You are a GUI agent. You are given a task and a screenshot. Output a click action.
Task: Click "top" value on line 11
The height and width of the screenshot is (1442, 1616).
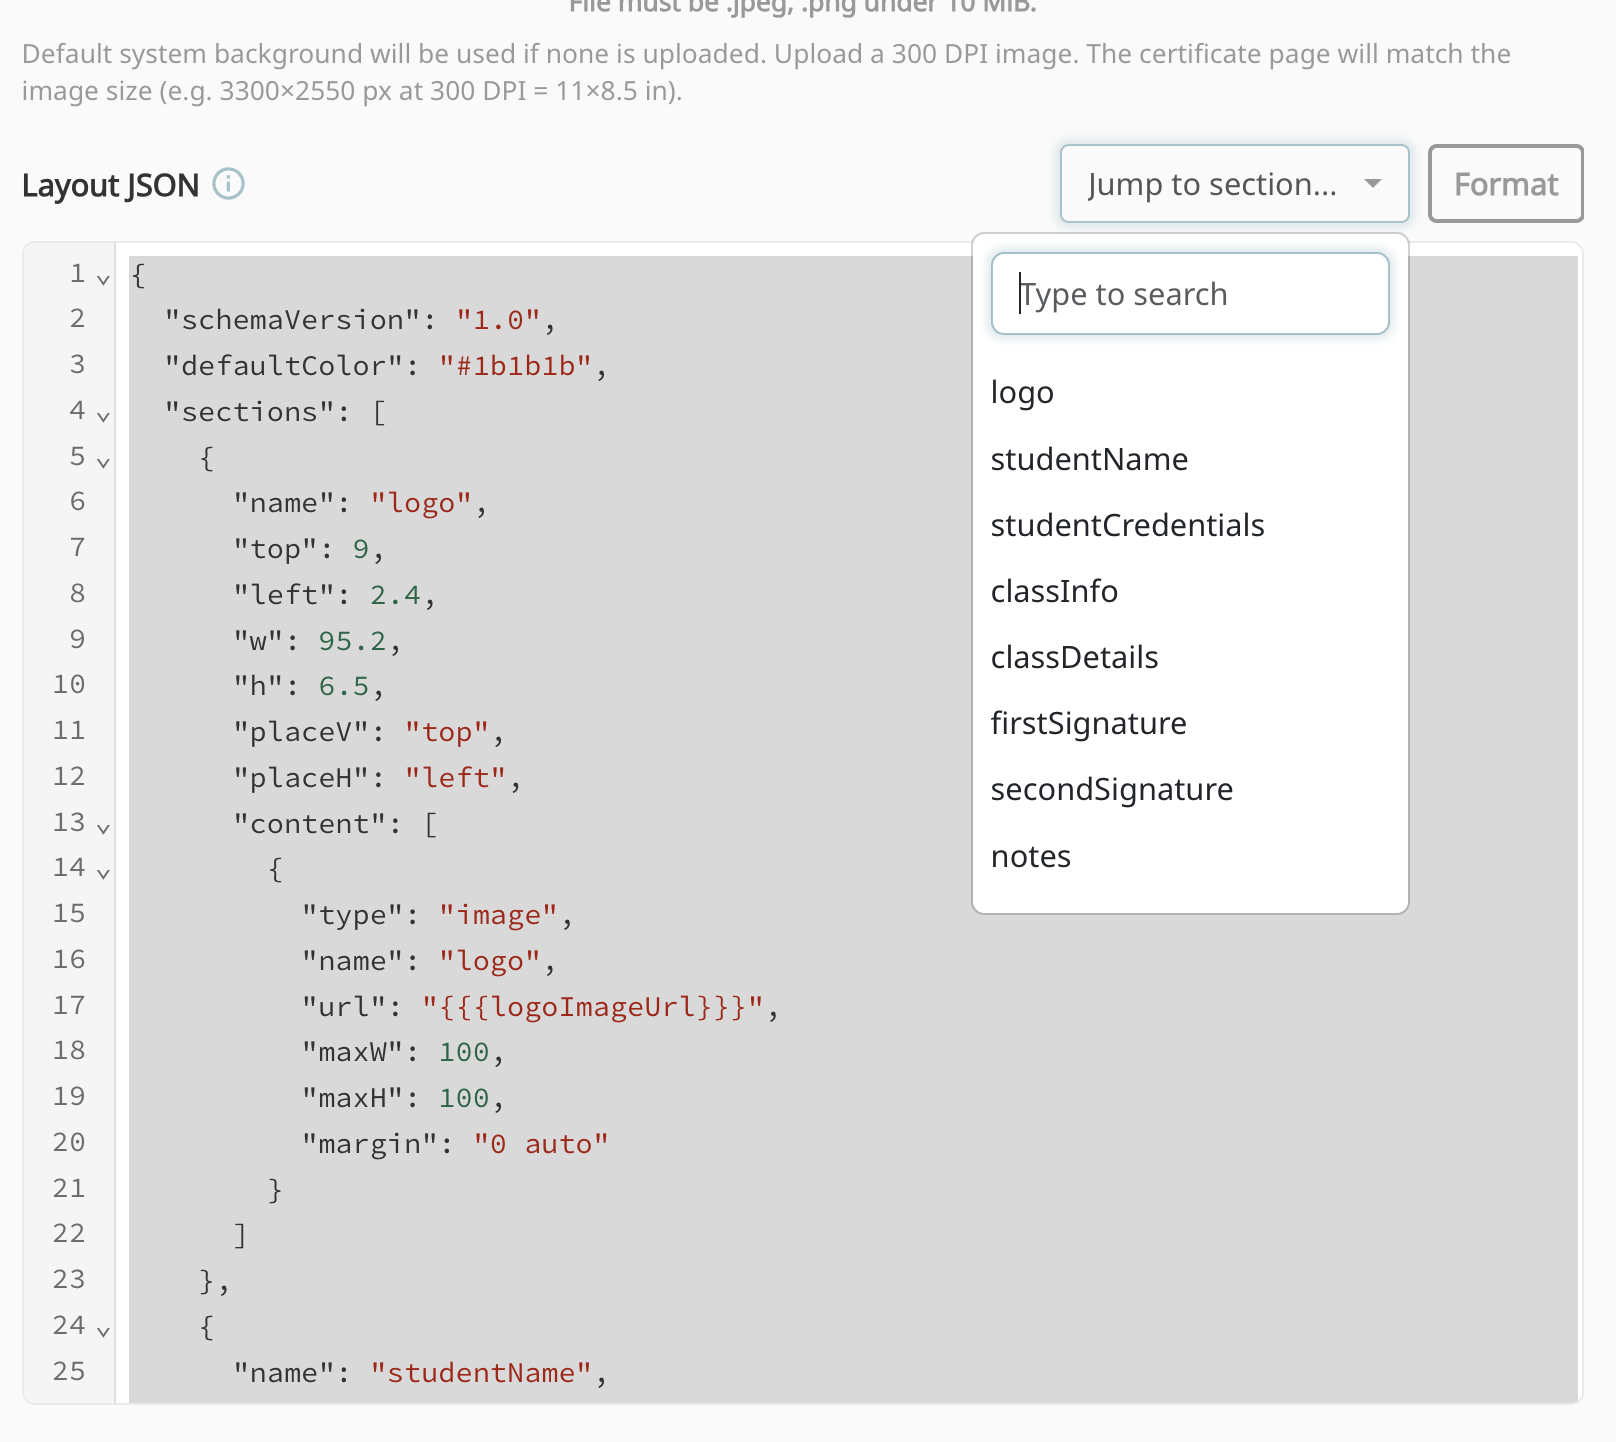point(447,732)
